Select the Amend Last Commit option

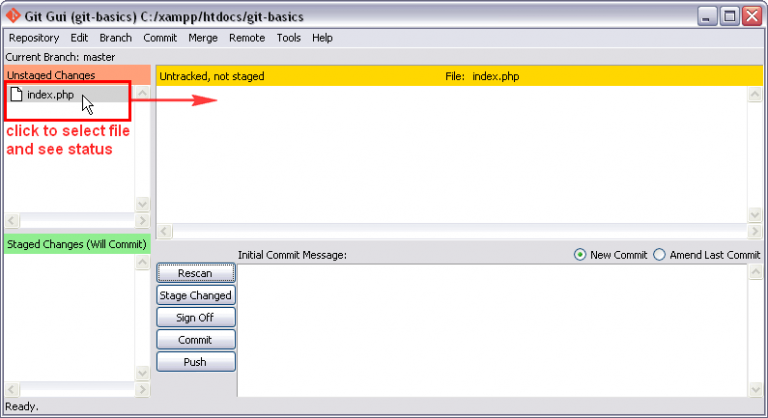659,255
